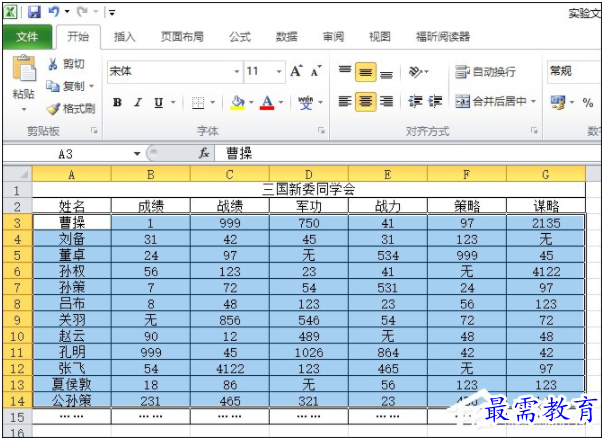The height and width of the screenshot is (441, 606).
Task: Customize quick access toolbar dropdown
Action: tap(112, 13)
